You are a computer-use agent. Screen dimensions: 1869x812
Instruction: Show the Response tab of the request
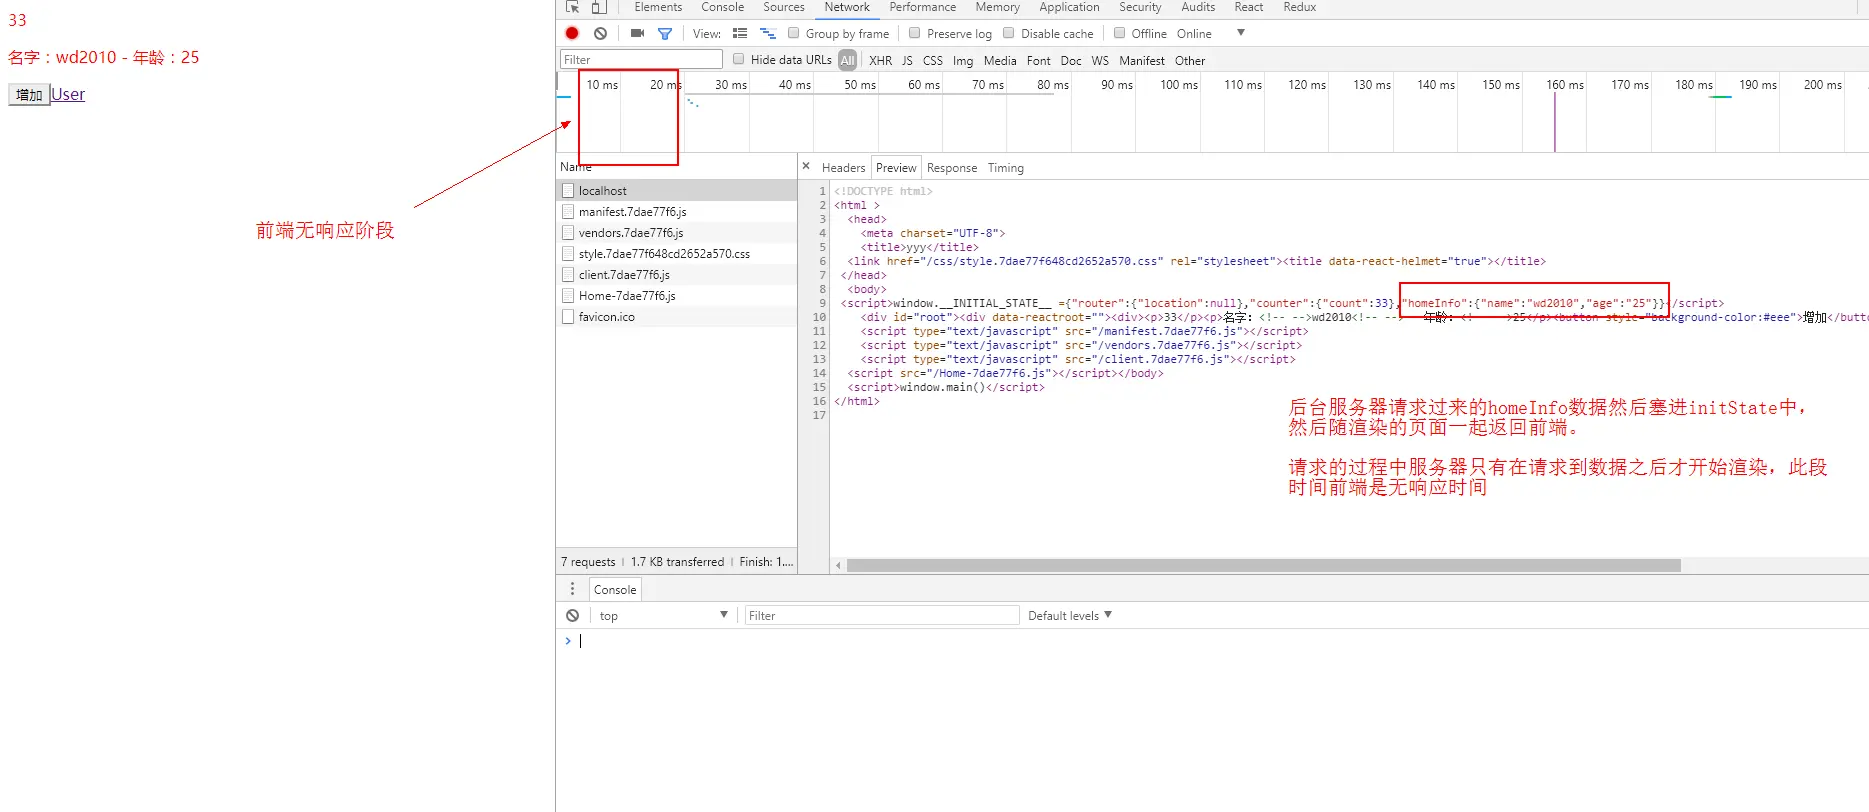click(952, 167)
